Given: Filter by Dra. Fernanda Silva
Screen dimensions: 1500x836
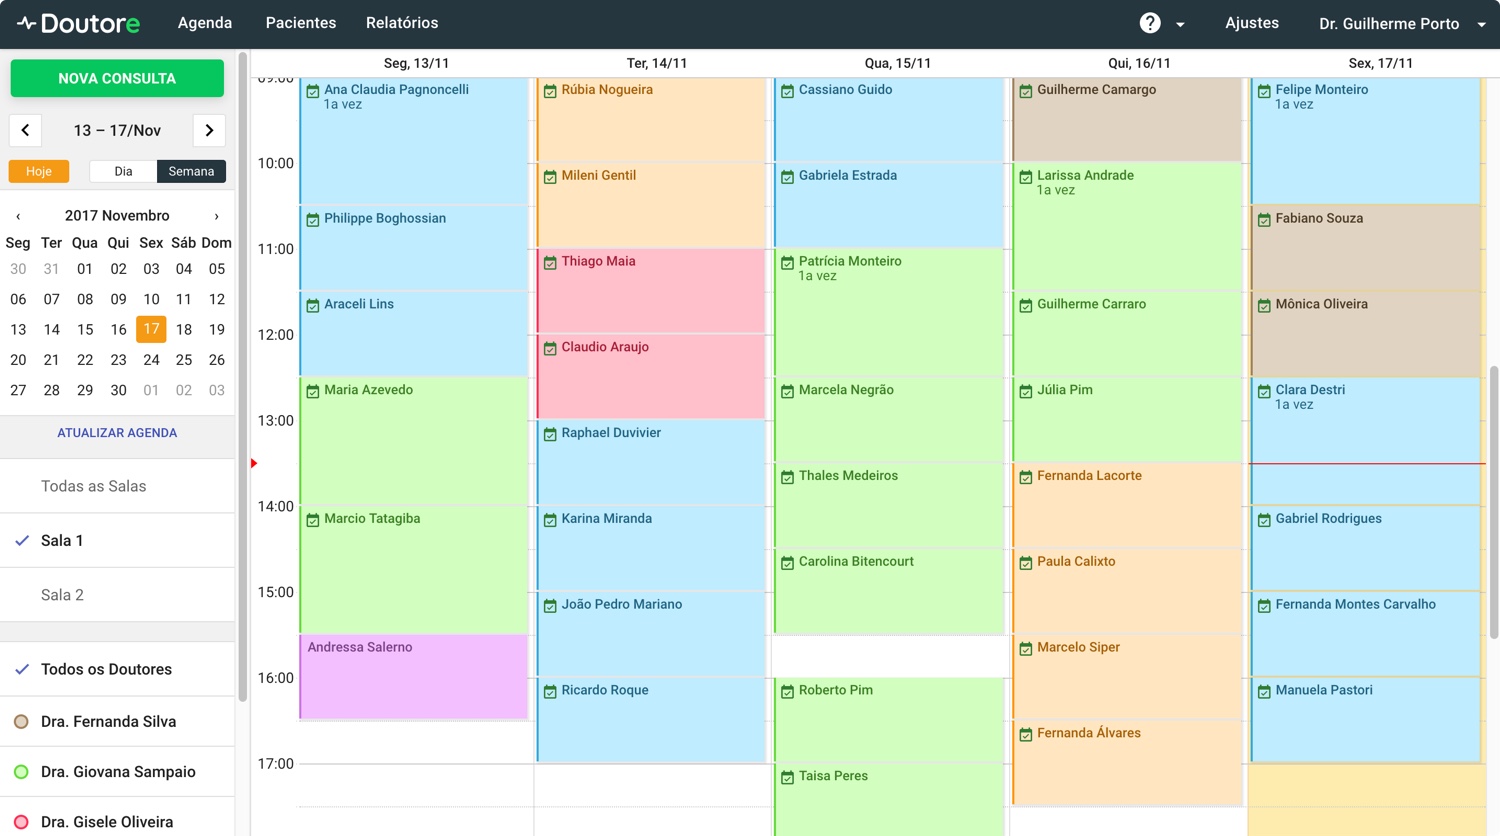Looking at the screenshot, I should [117, 721].
